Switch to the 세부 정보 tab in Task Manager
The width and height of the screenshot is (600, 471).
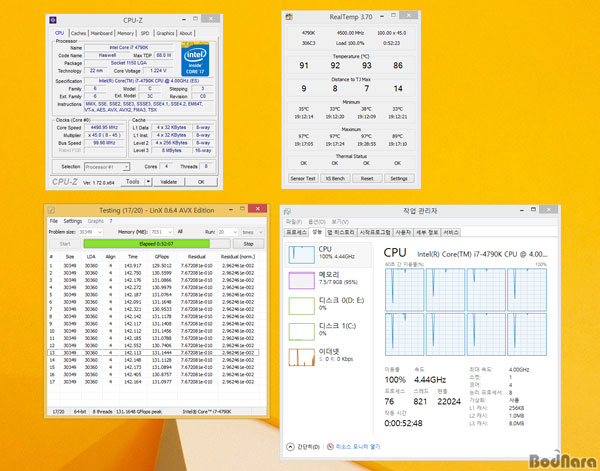[x=427, y=232]
